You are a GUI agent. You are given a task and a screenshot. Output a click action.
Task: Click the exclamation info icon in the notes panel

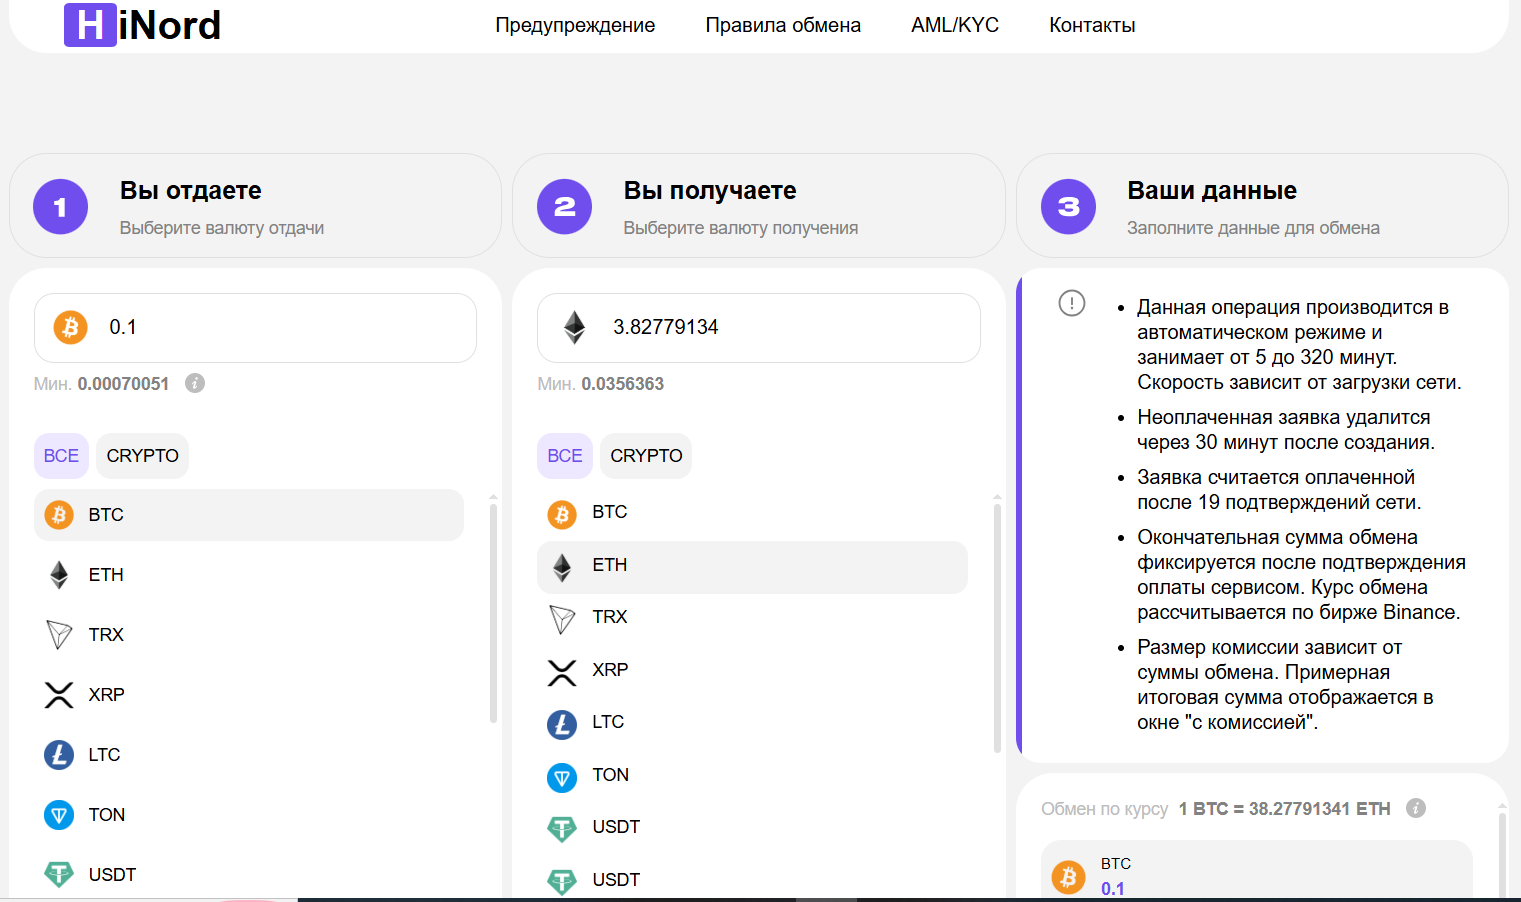click(x=1072, y=303)
